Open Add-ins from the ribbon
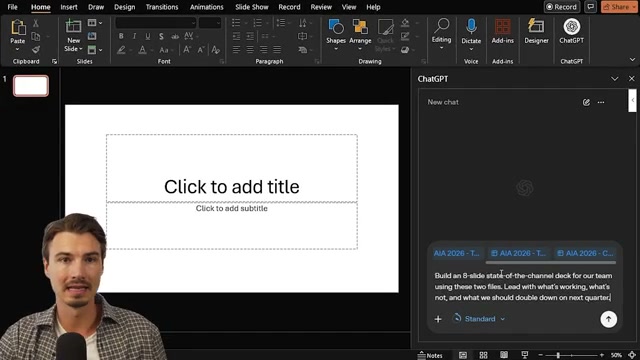Screen dimensions: 640x360 pos(502,31)
